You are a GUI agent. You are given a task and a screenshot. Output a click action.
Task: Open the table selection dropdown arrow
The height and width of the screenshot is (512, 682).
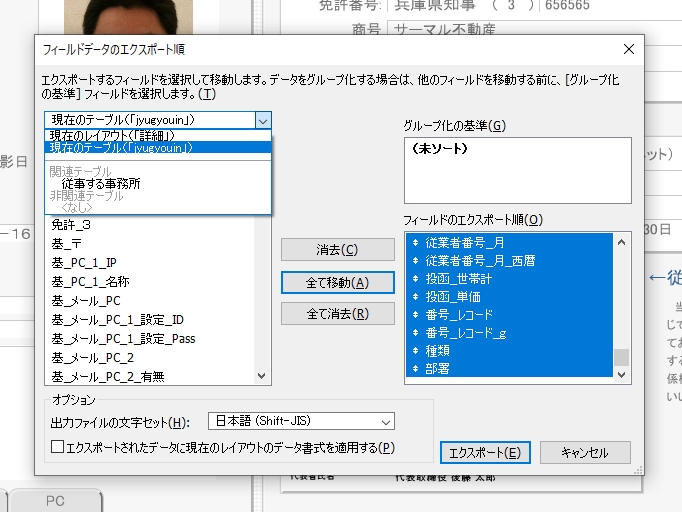point(262,120)
